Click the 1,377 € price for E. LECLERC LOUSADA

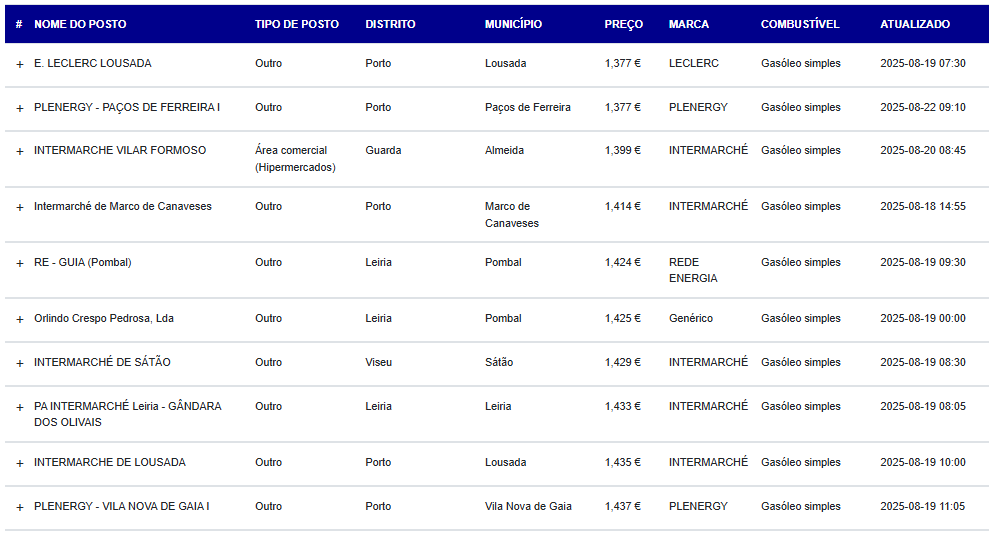coord(622,63)
